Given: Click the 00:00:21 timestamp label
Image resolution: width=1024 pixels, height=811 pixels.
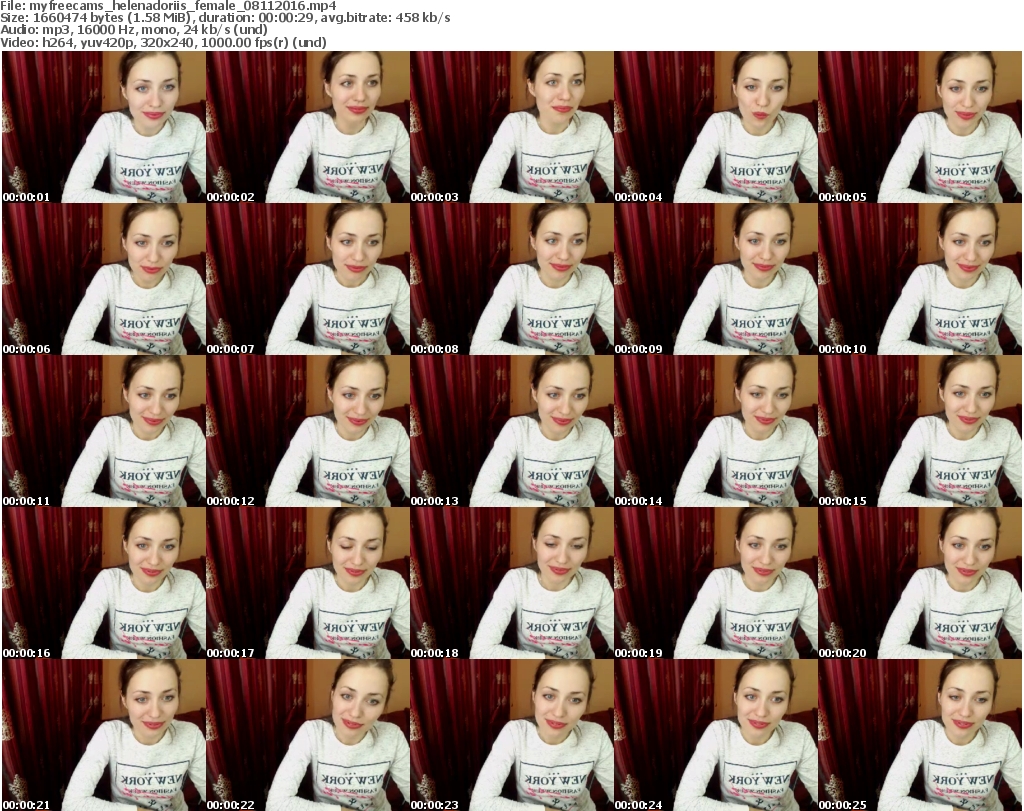Looking at the screenshot, I should click(x=27, y=805).
